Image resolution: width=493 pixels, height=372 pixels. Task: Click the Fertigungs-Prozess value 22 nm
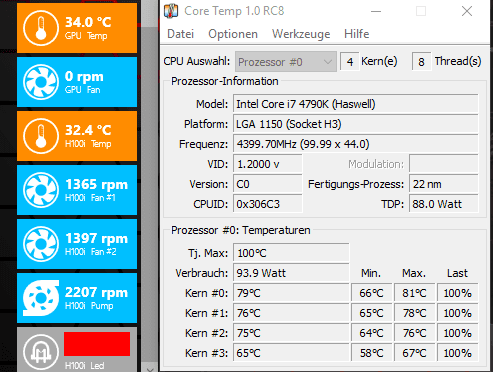click(x=444, y=184)
